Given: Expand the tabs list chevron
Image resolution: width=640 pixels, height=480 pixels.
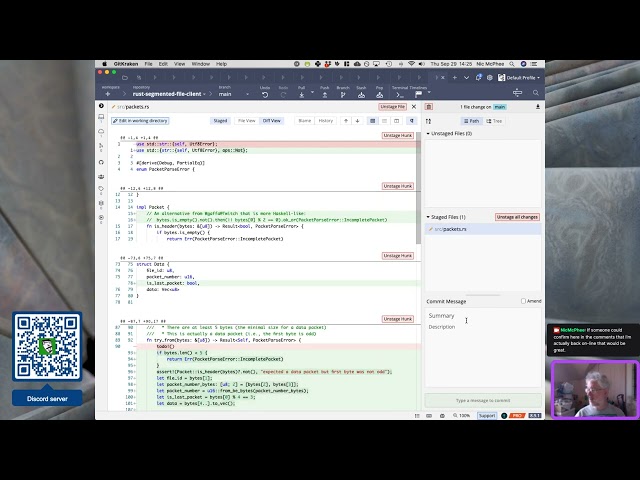Looking at the screenshot, I should [466, 78].
